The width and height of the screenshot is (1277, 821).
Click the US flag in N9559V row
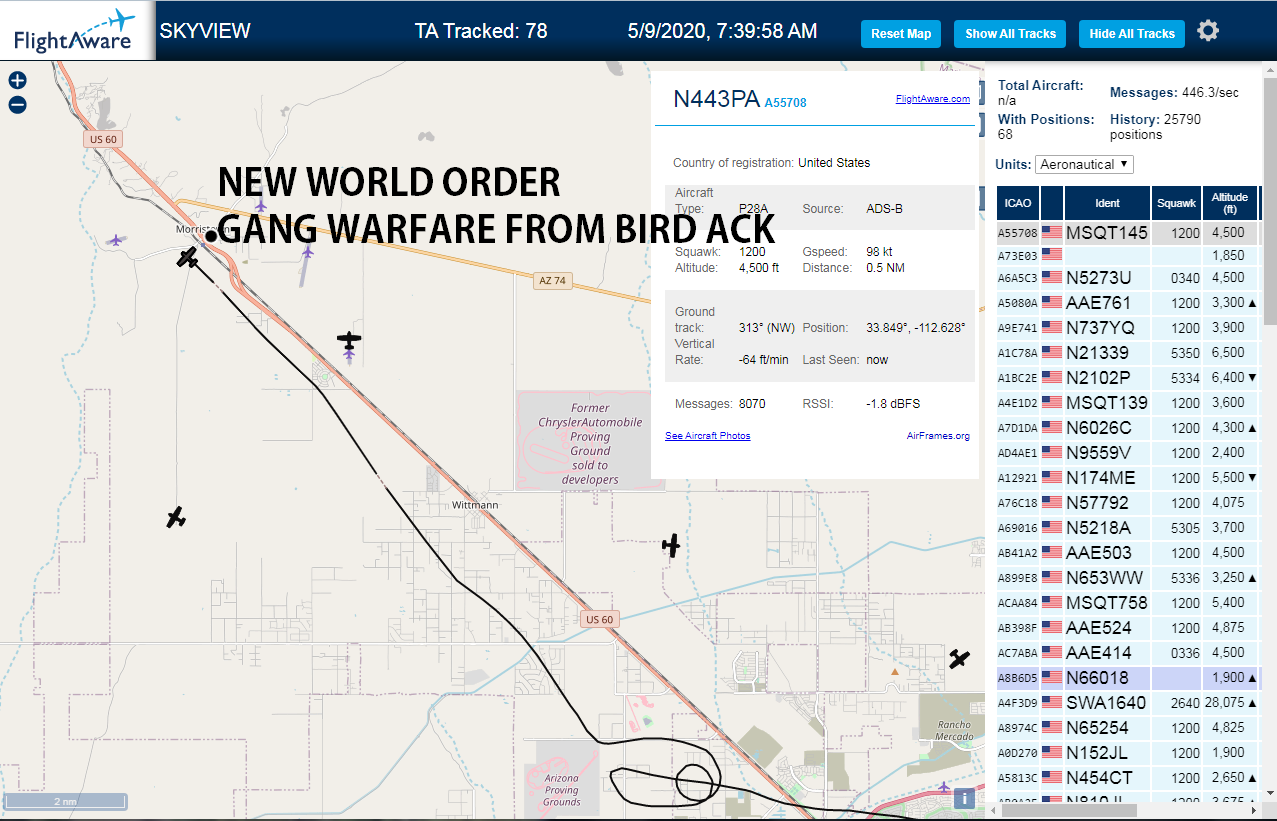tap(1051, 453)
